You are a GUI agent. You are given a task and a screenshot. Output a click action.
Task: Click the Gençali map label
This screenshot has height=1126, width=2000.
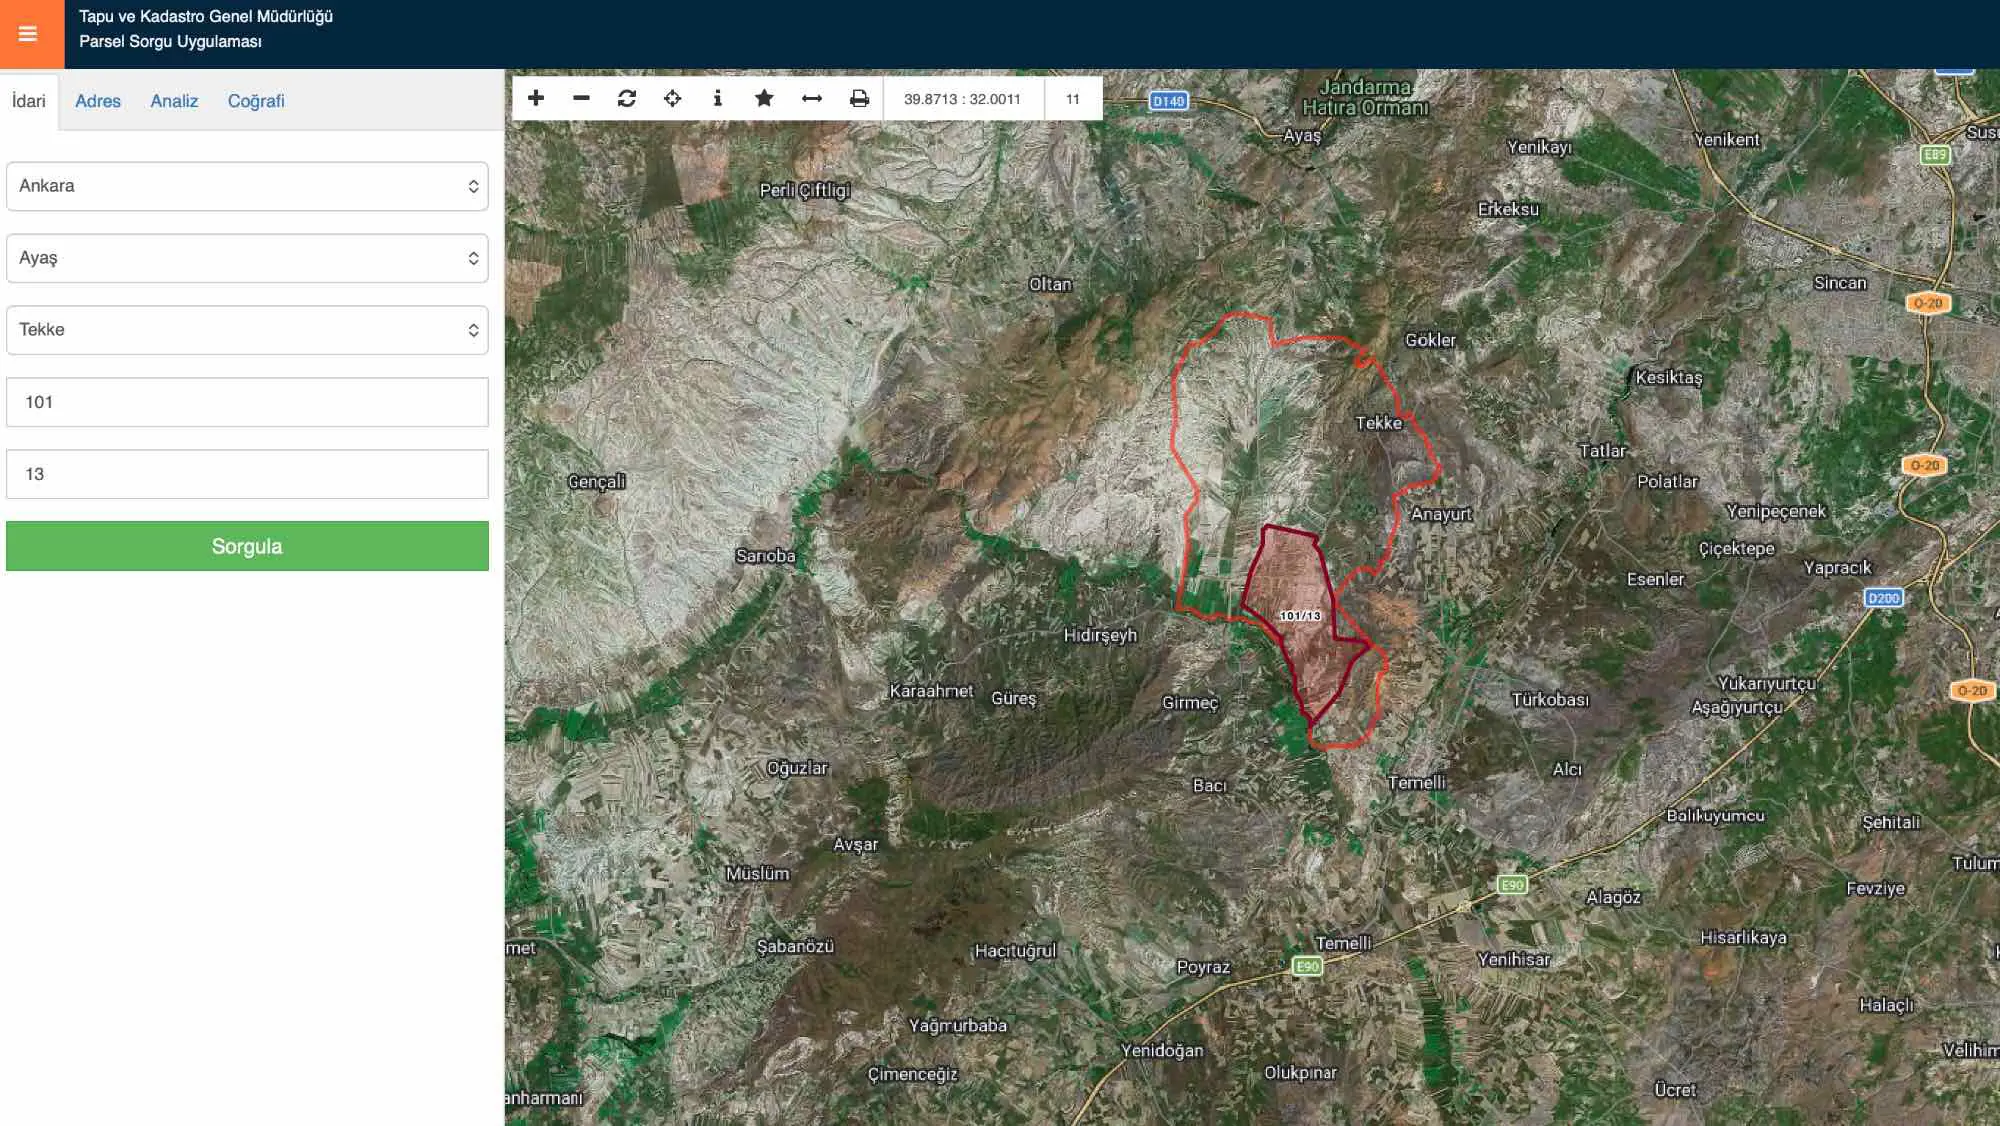(x=597, y=482)
